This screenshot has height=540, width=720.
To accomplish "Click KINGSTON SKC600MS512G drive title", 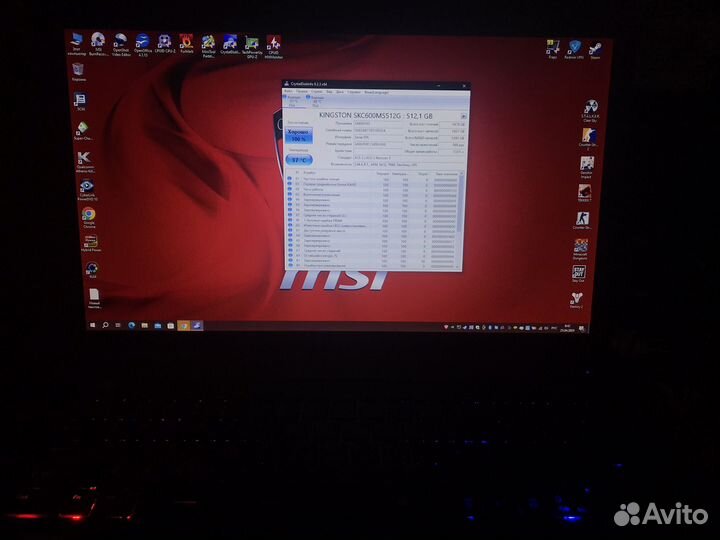I will click(x=376, y=115).
